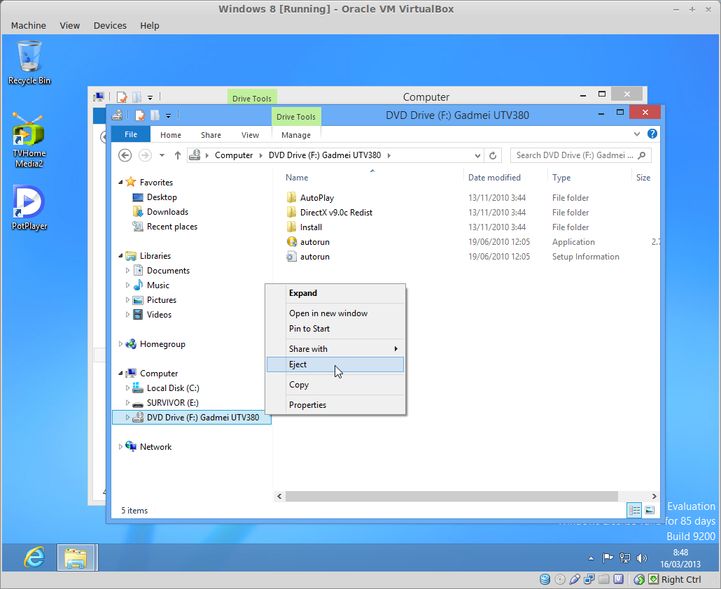Screen dimensions: 721x589
Task: Sort by the Type column header
Action: click(561, 177)
